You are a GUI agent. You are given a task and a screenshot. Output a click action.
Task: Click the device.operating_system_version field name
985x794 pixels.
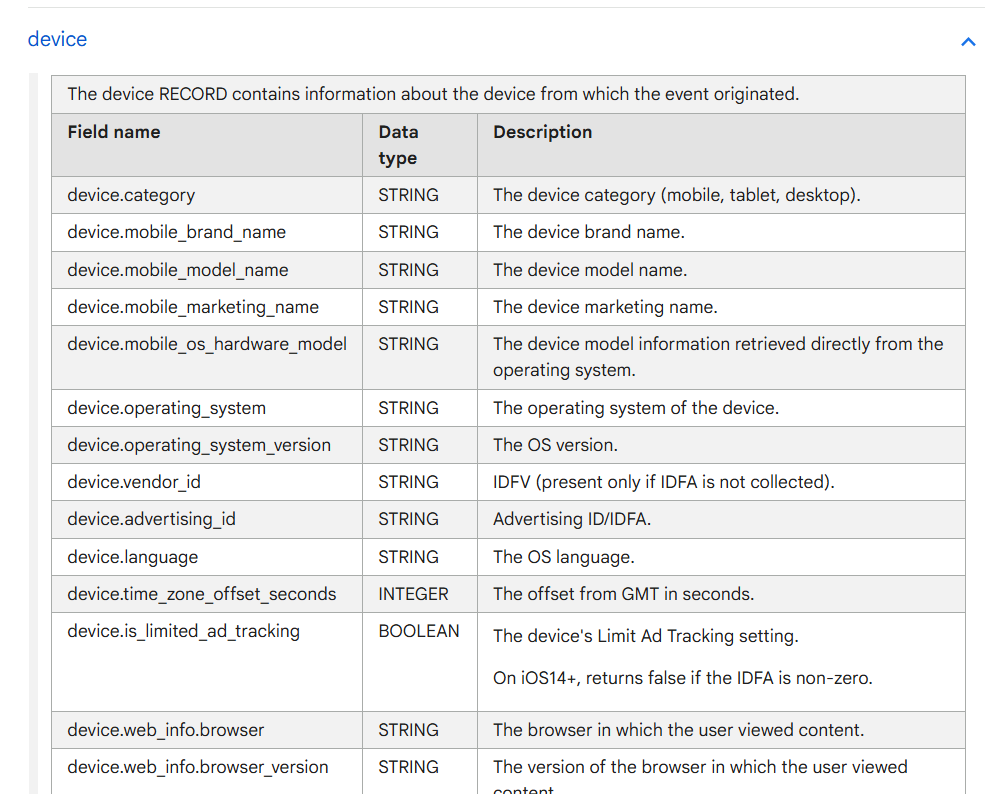(198, 445)
